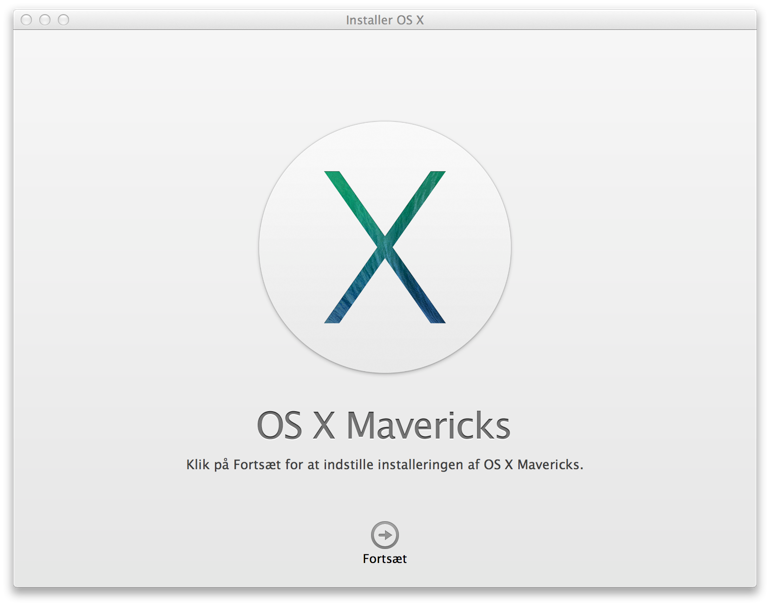Screen dimensions: 770x606
Task: Click the 'Installer OS X' window title
Action: point(385,20)
